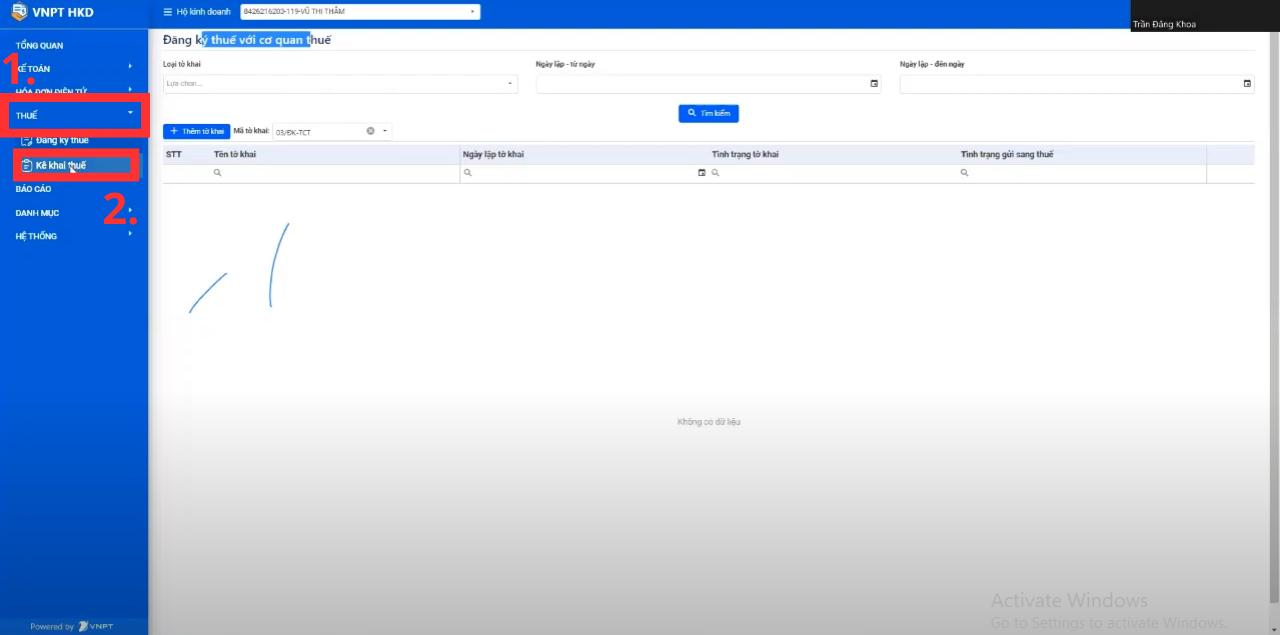The height and width of the screenshot is (635, 1280).
Task: Open BÁO CÁO menu item
Action: pos(33,189)
